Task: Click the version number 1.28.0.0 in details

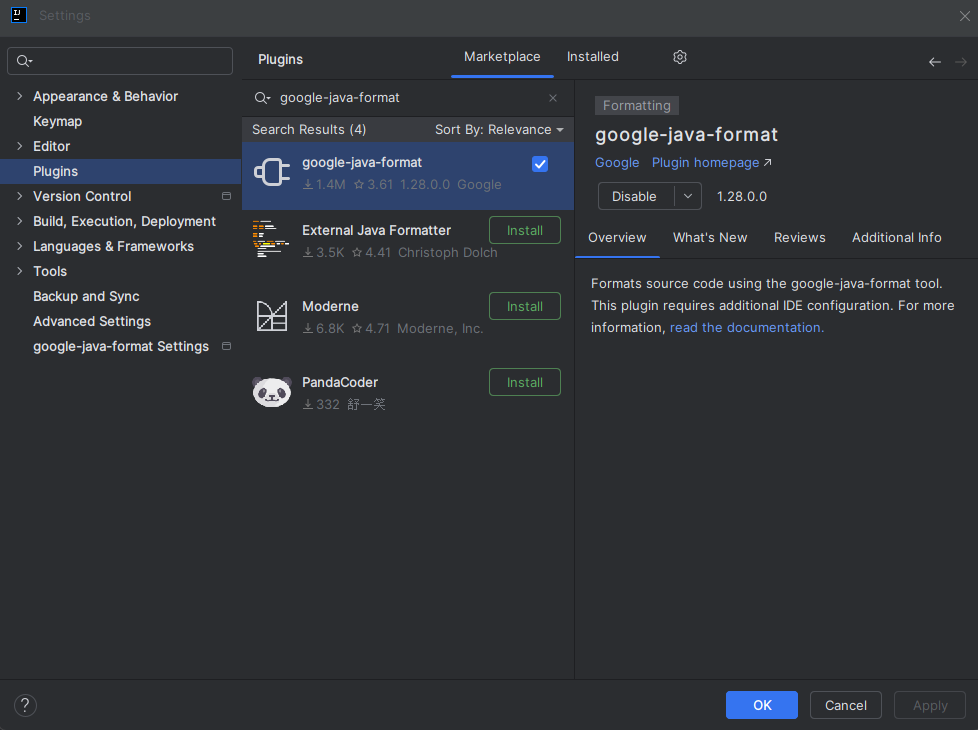Action: [x=742, y=197]
